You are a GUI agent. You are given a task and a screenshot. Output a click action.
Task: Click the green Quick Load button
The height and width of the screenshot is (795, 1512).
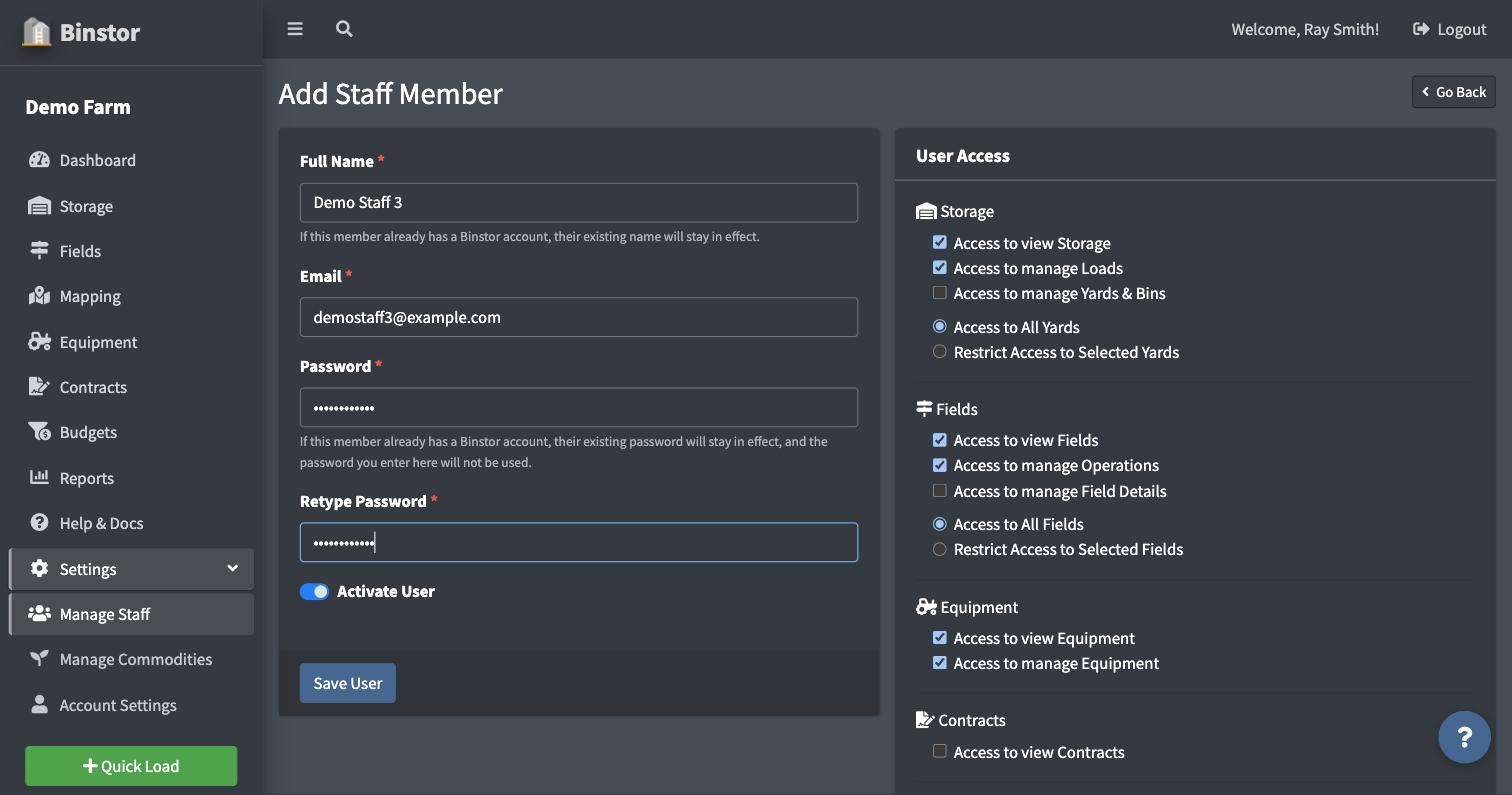[131, 766]
